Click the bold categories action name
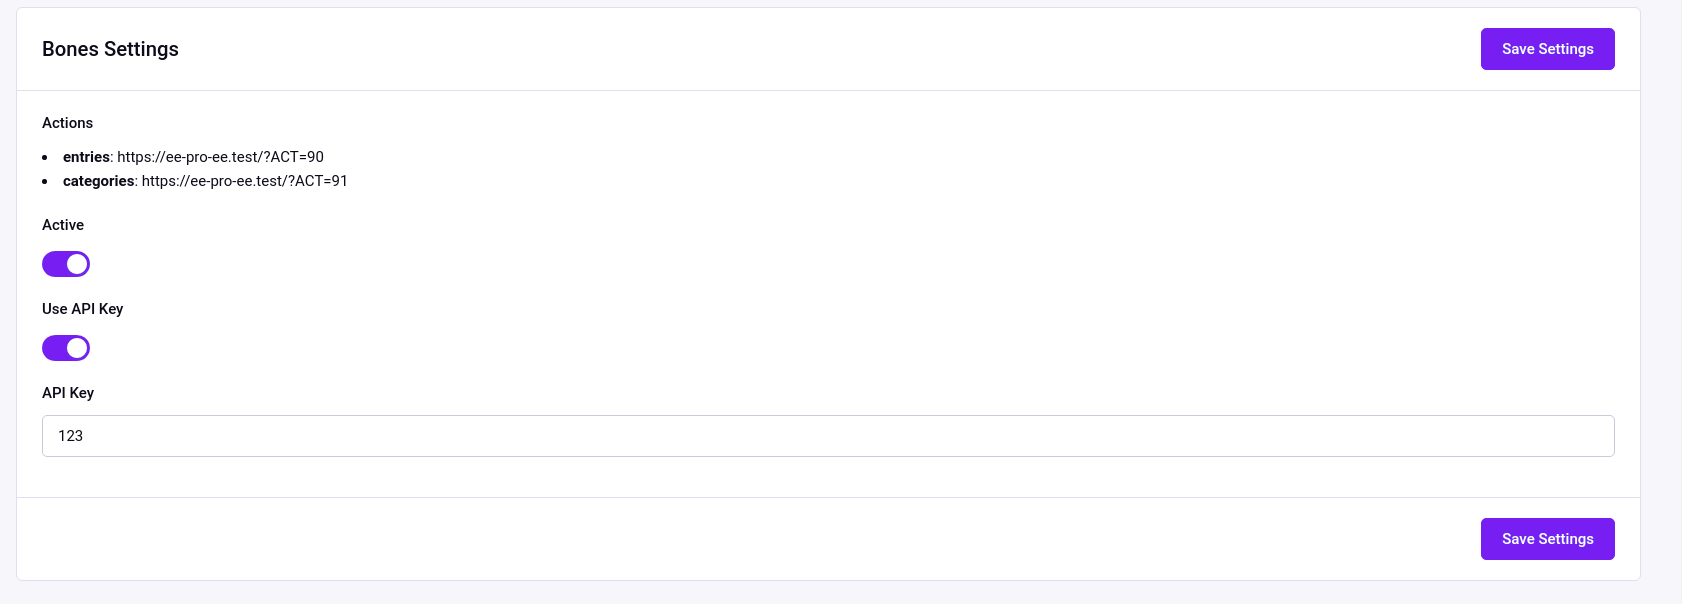 [98, 181]
